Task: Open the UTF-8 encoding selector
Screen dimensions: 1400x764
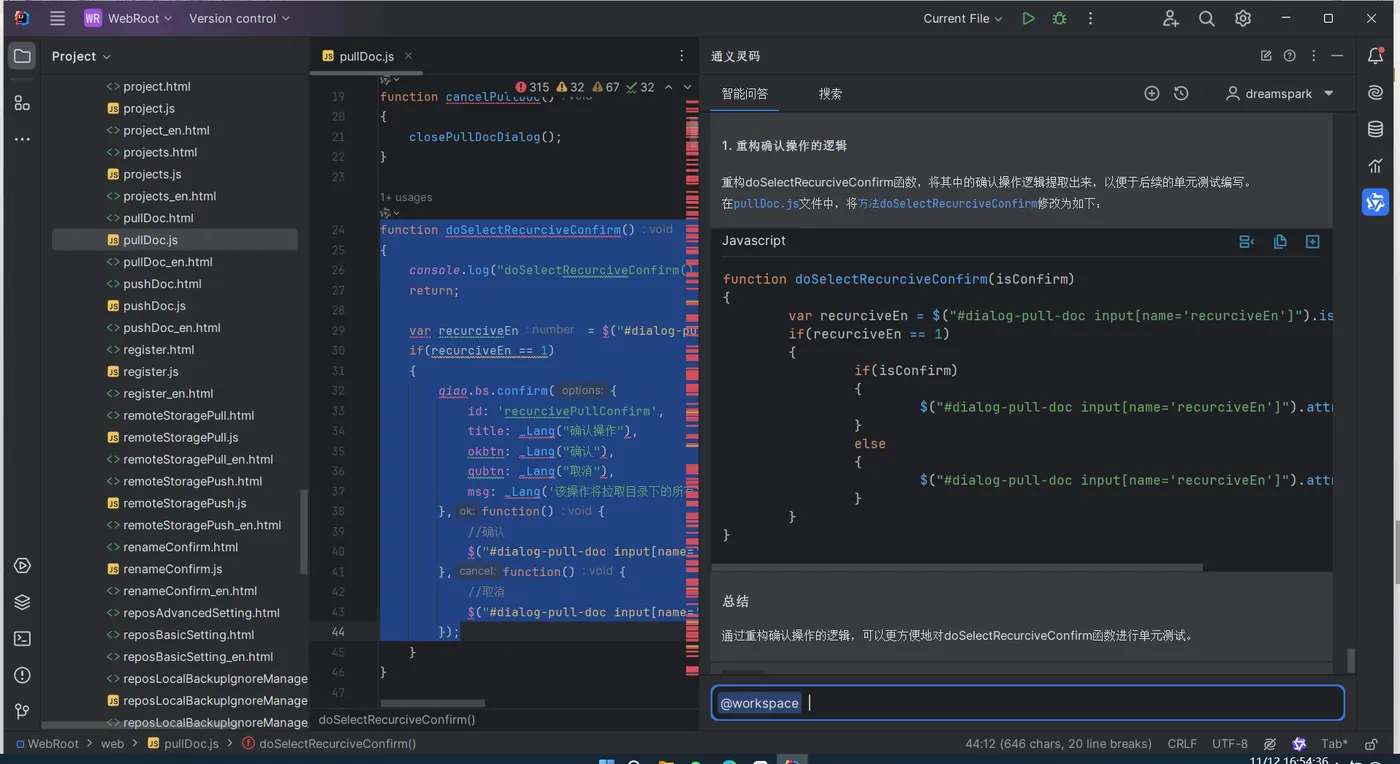Action: tap(1230, 744)
